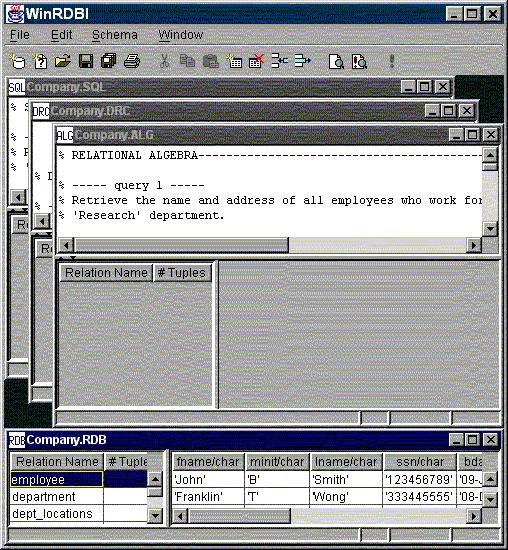Viewport: 508px width, 550px height.
Task: Click the Paste clipboard icon
Action: point(211,61)
